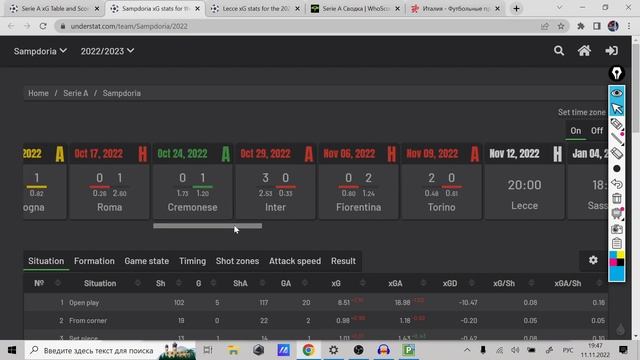The image size is (640, 360).
Task: Select the highlighter marker tool
Action: 617,124
